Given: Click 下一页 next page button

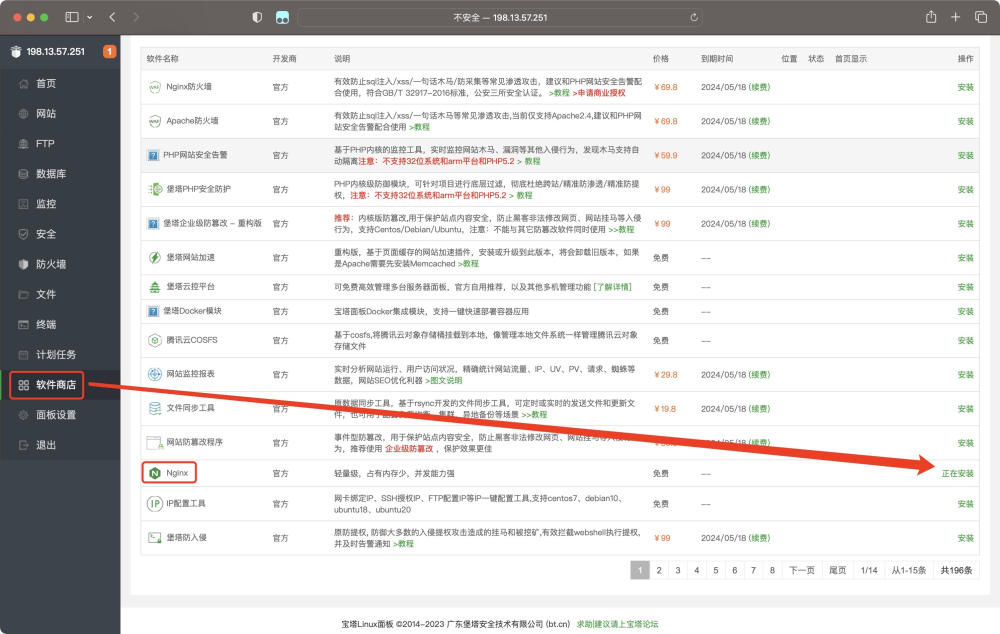Looking at the screenshot, I should pyautogui.click(x=802, y=570).
